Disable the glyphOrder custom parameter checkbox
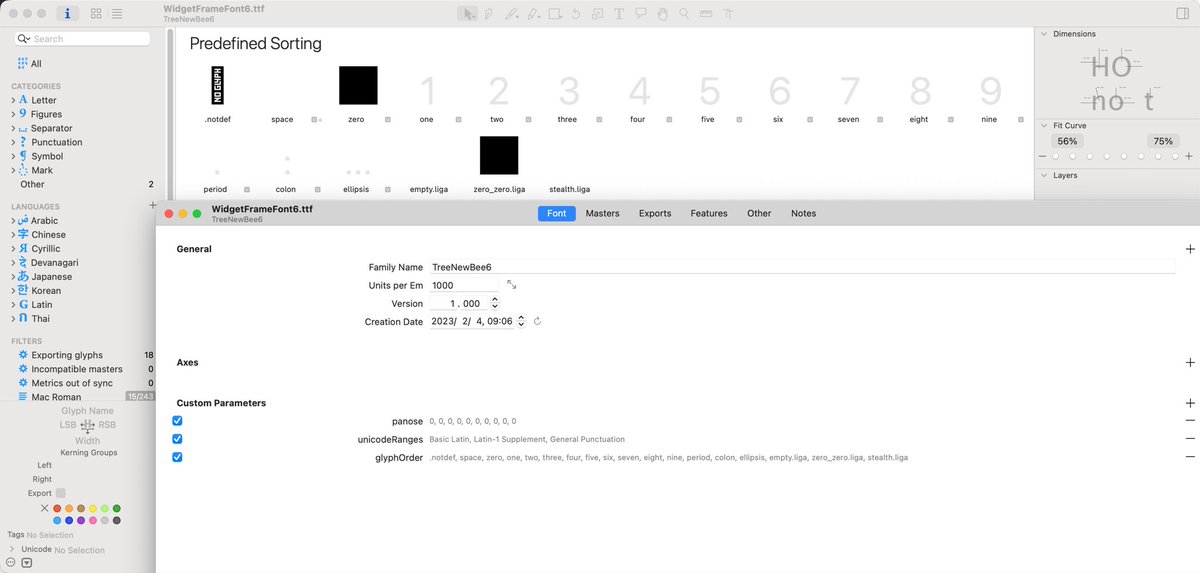Viewport: 1200px width, 573px height. [x=177, y=457]
